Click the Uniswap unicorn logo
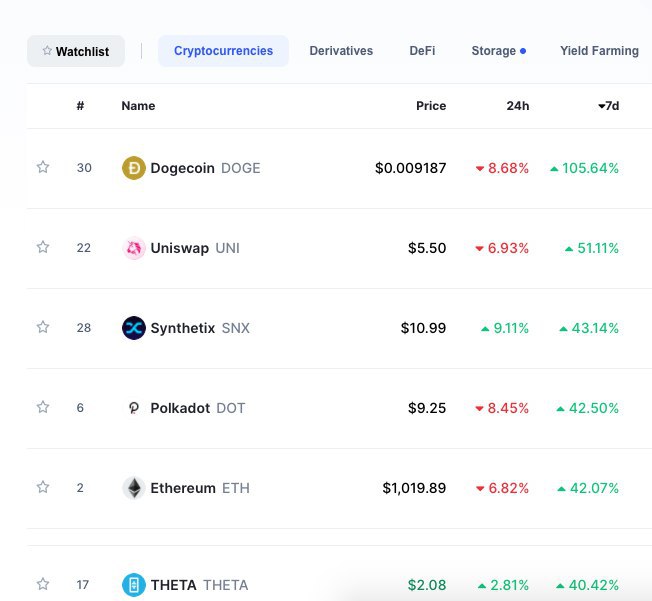 tap(133, 248)
